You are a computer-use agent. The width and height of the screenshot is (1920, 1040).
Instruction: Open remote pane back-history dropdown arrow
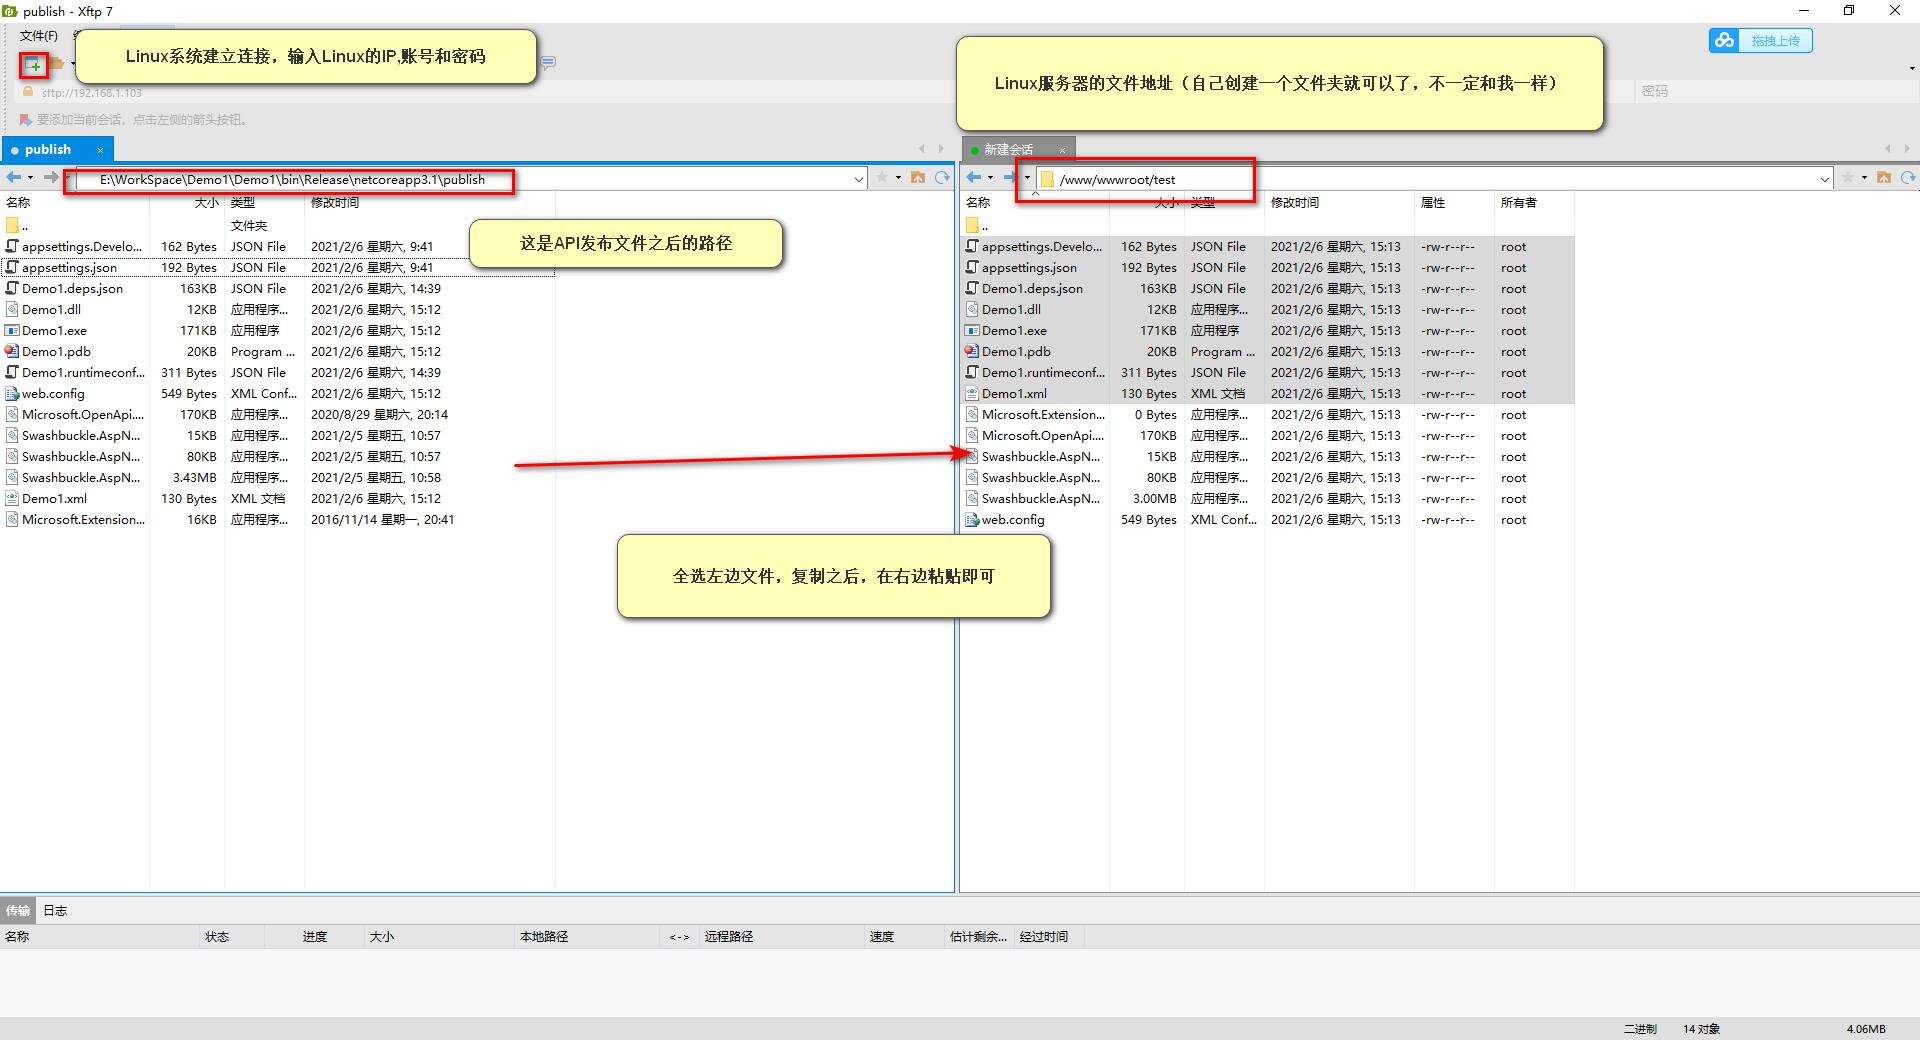990,178
